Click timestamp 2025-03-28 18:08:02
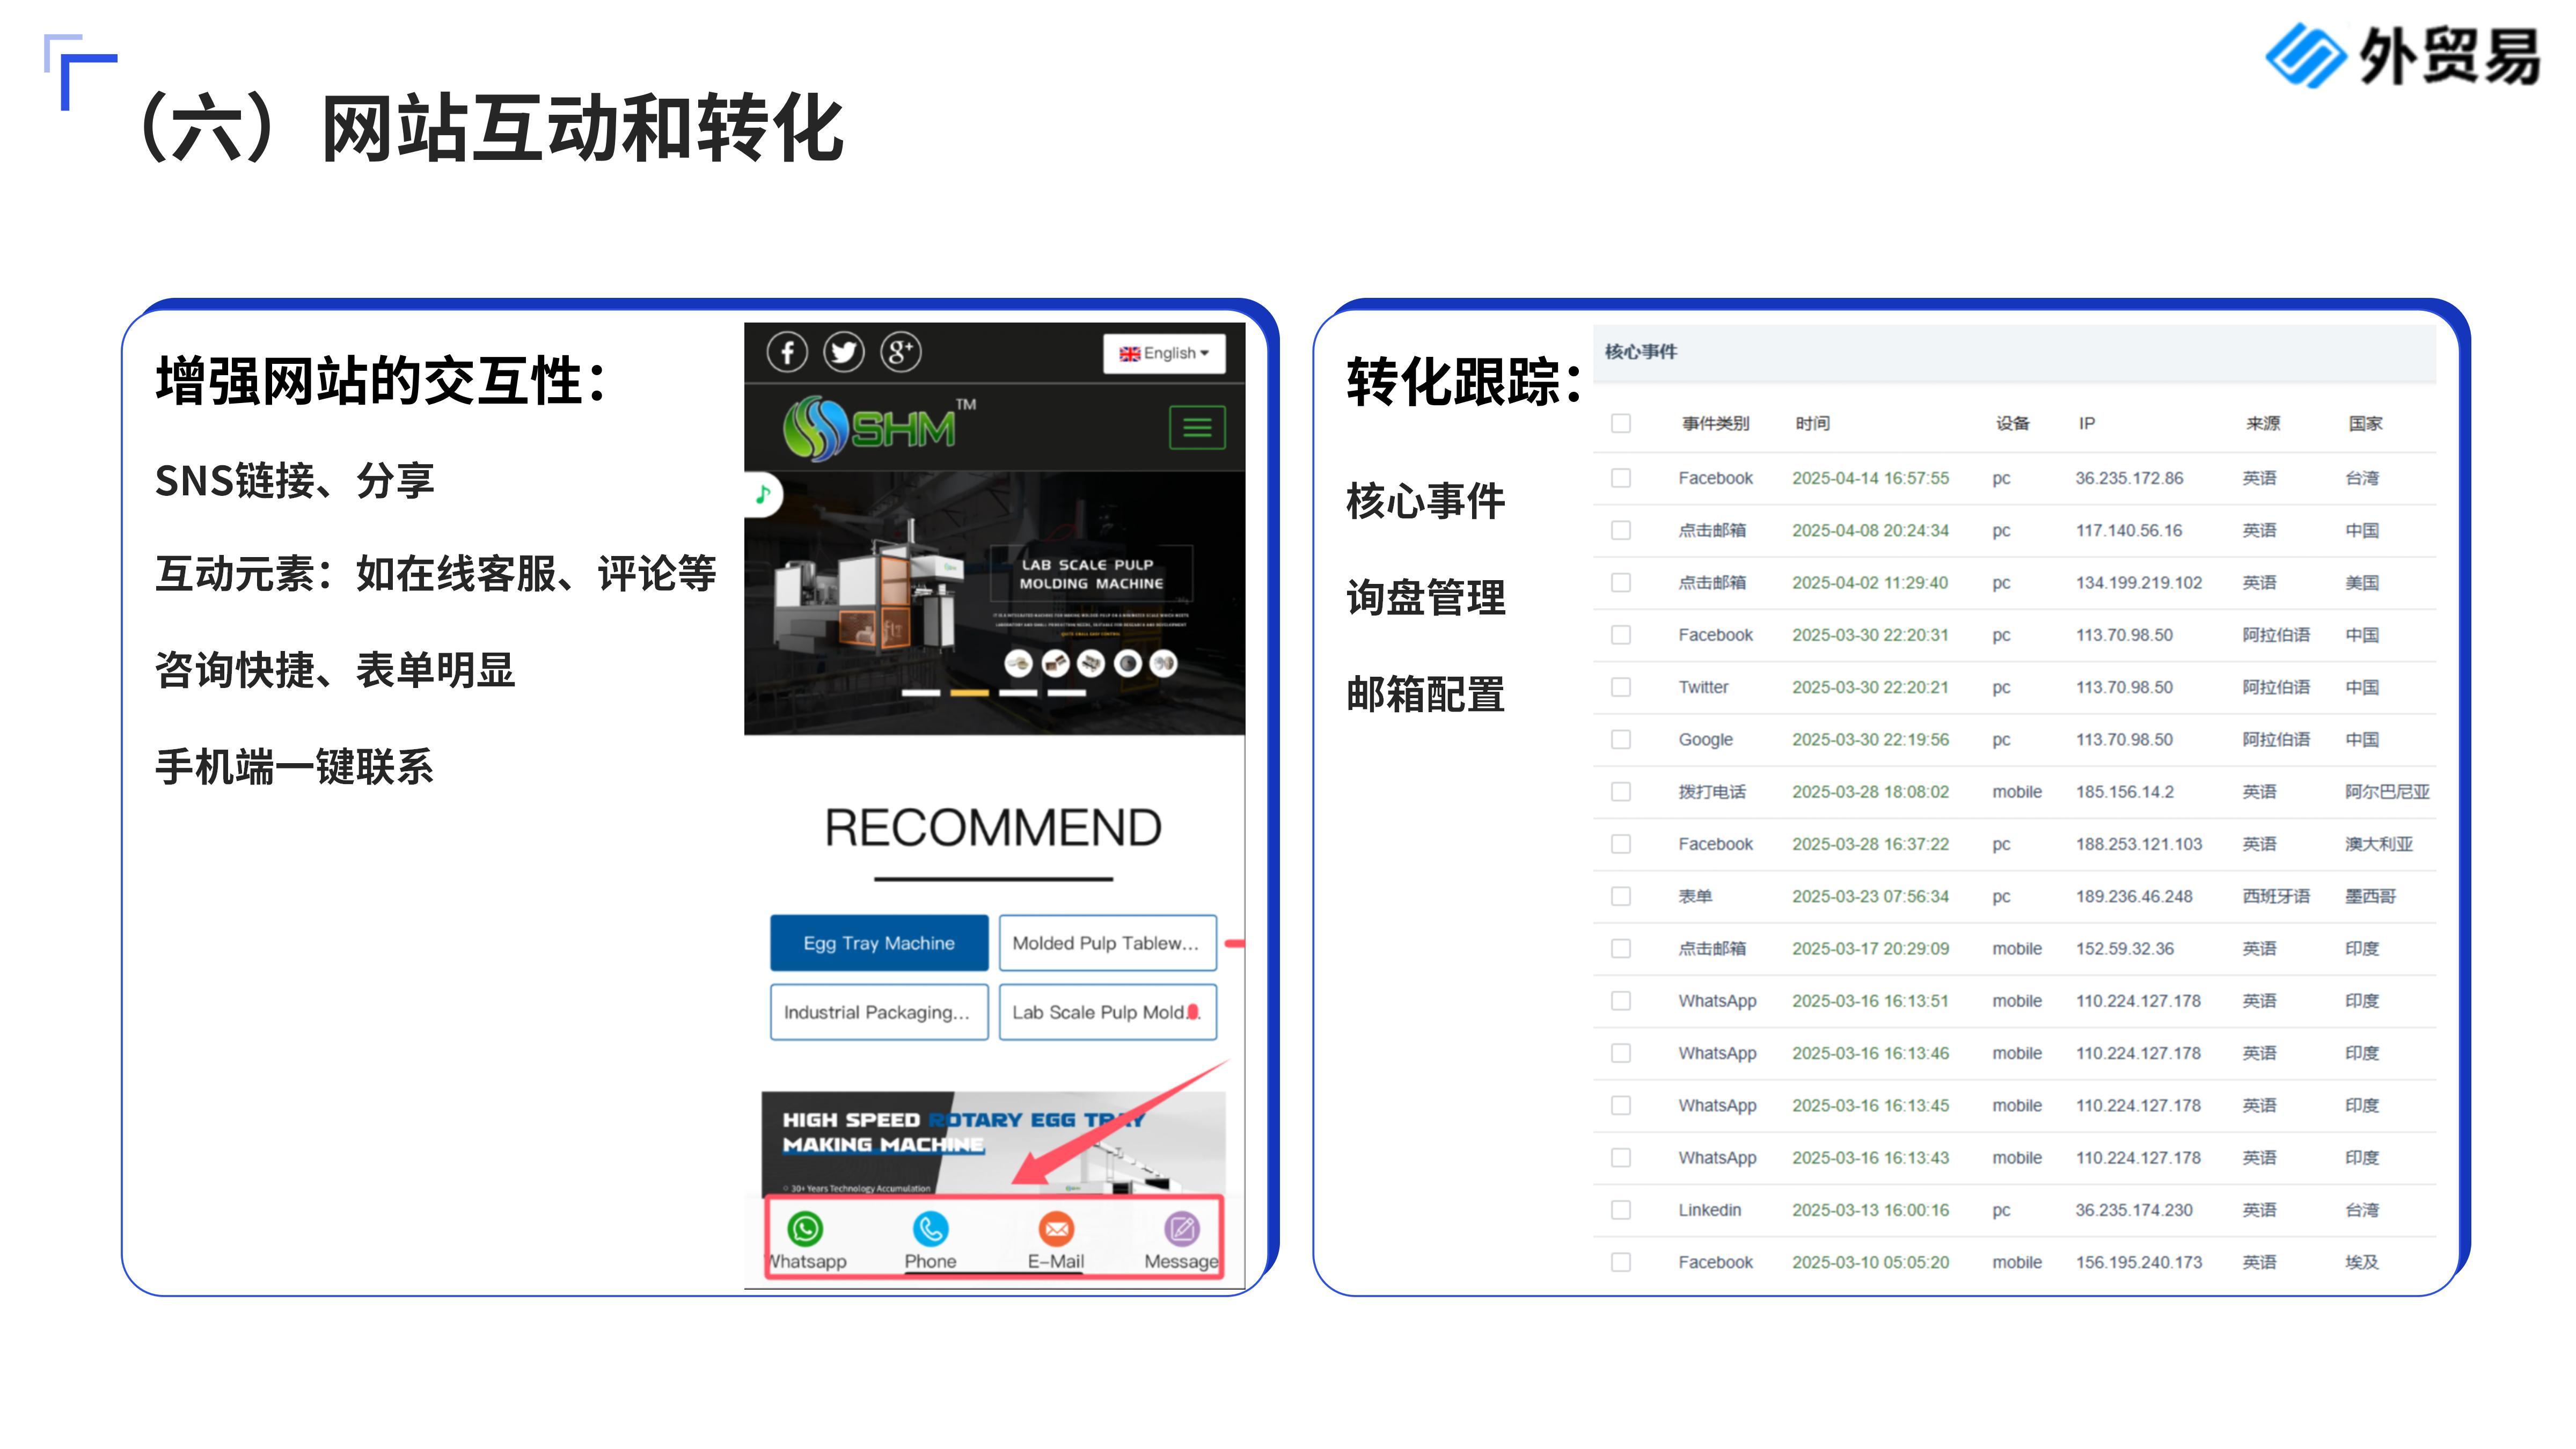 1870,792
